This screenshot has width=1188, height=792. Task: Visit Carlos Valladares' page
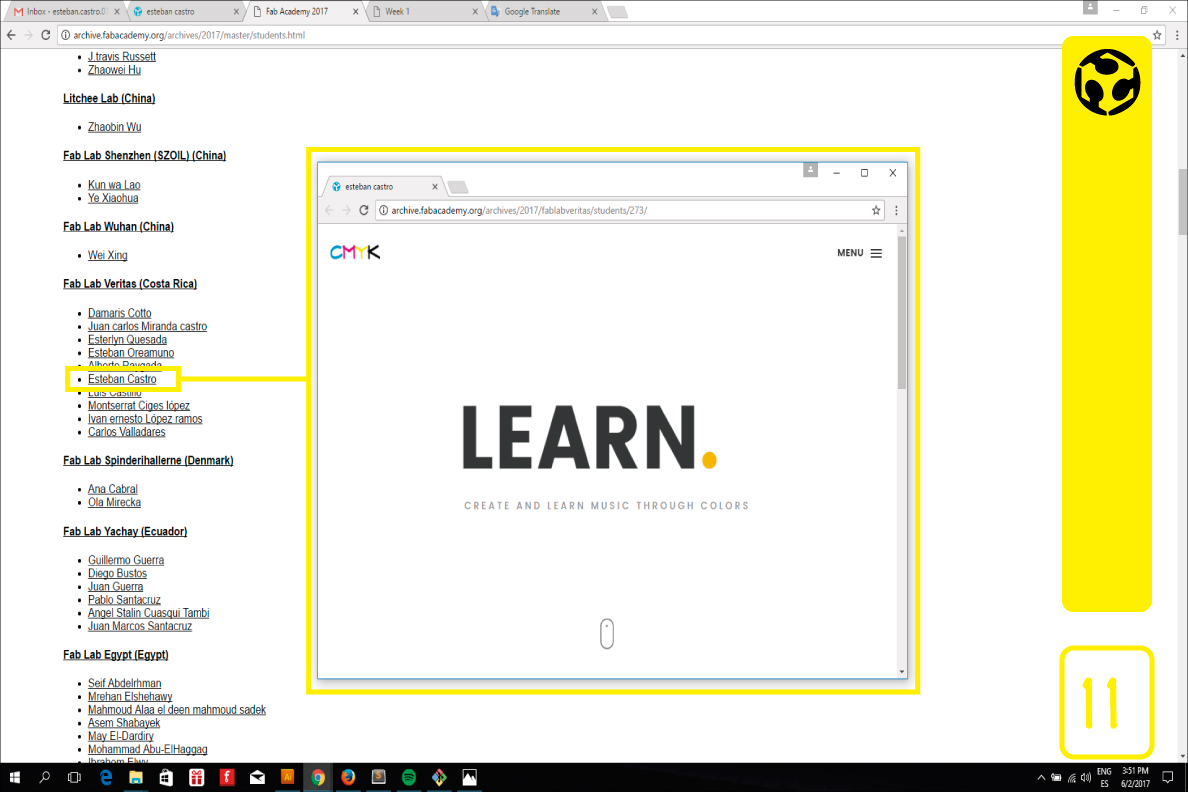point(127,432)
